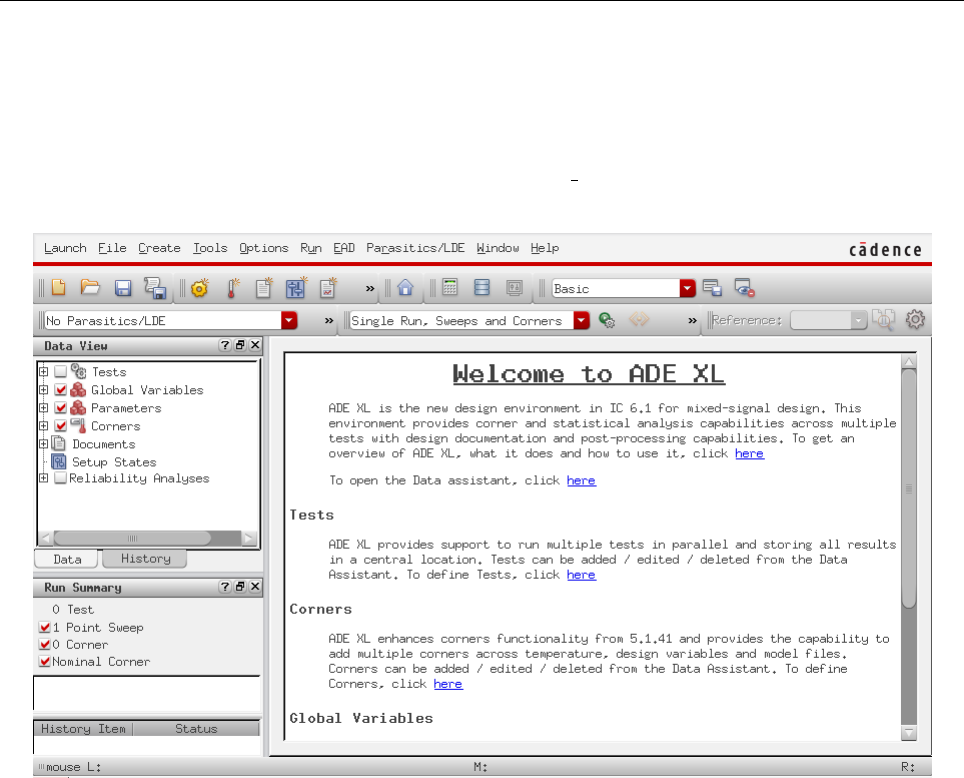The width and height of the screenshot is (964, 778).
Task: Click the green Run Simulation icon
Action: 607,320
